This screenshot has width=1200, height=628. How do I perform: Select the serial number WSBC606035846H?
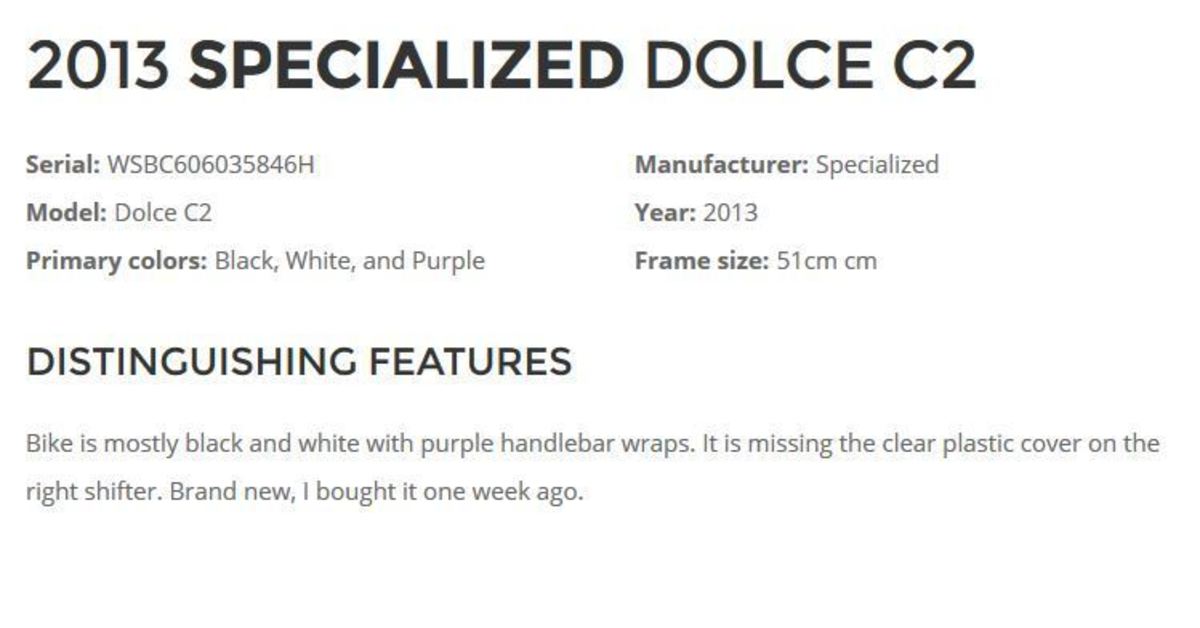tap(210, 164)
